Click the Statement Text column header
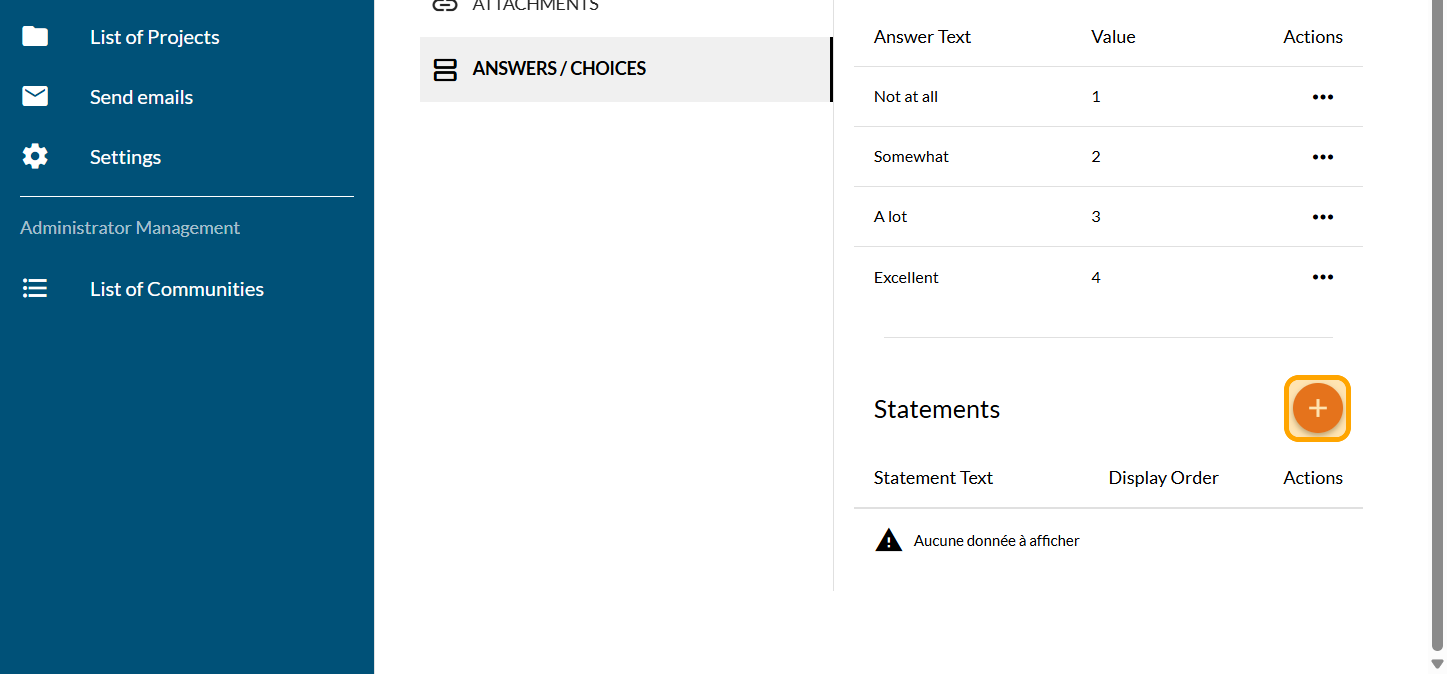Image resolution: width=1447 pixels, height=674 pixels. coord(933,478)
